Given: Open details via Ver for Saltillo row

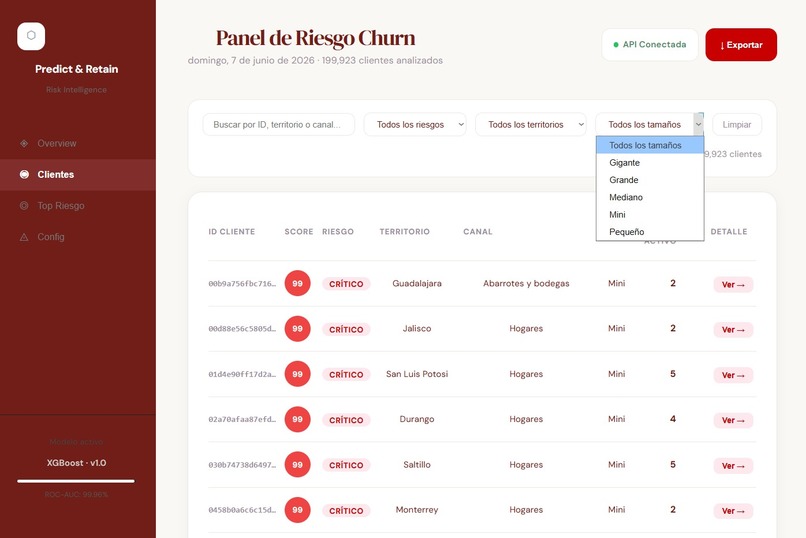Looking at the screenshot, I should 733,466.
